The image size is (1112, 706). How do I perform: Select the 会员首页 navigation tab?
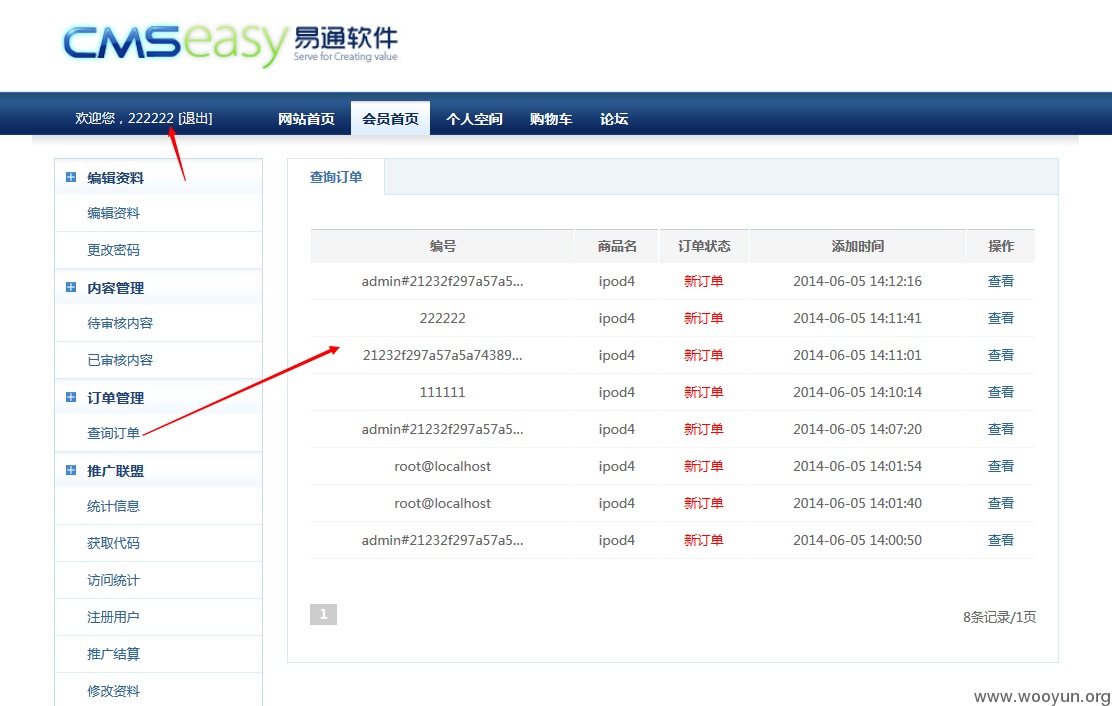click(390, 118)
